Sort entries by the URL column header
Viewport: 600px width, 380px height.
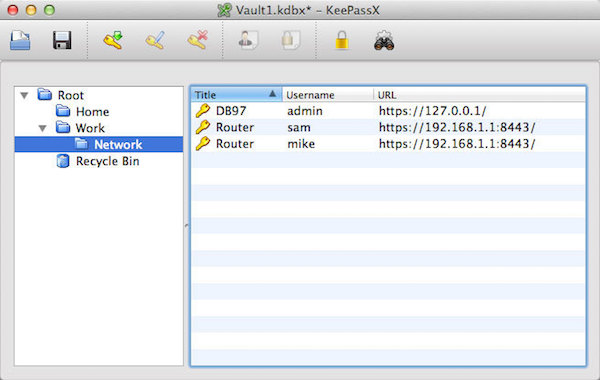(x=479, y=95)
